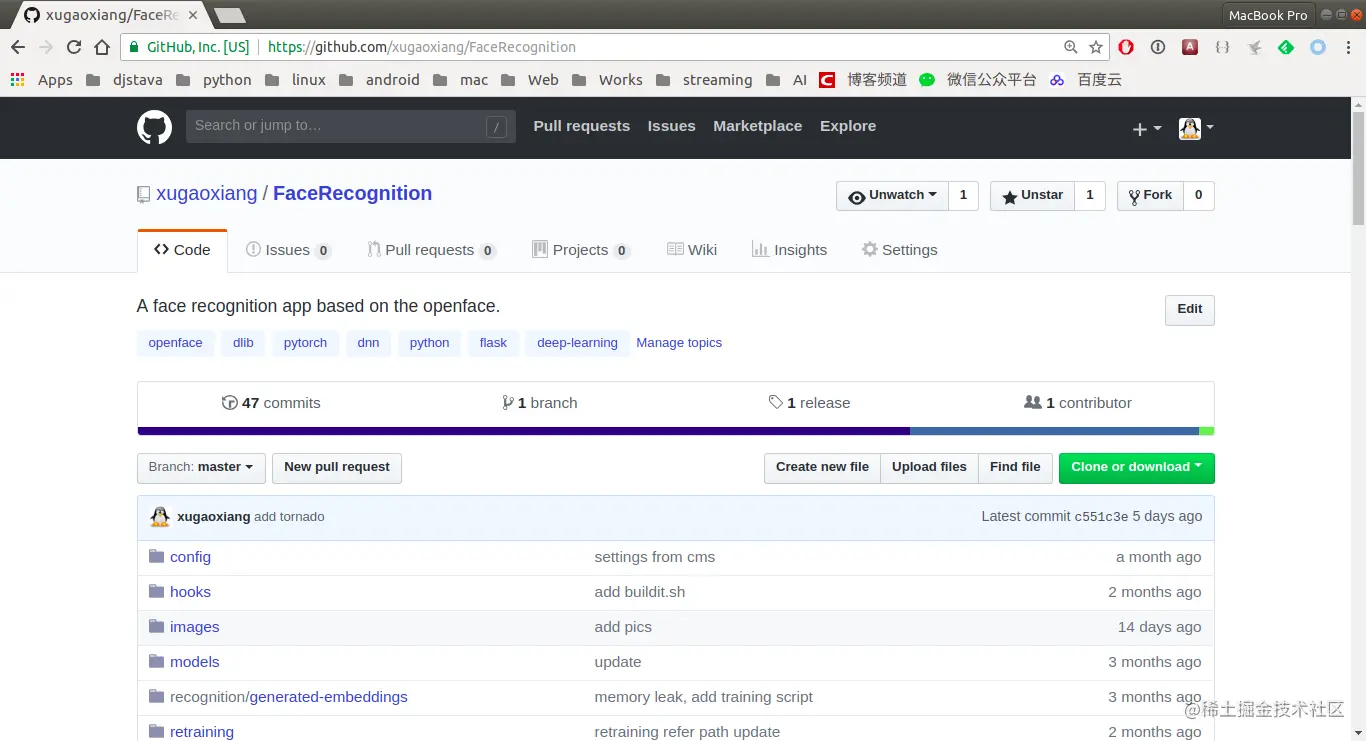Open the Clone or download dropdown
Viewport: 1366px width, 741px height.
tap(1136, 467)
